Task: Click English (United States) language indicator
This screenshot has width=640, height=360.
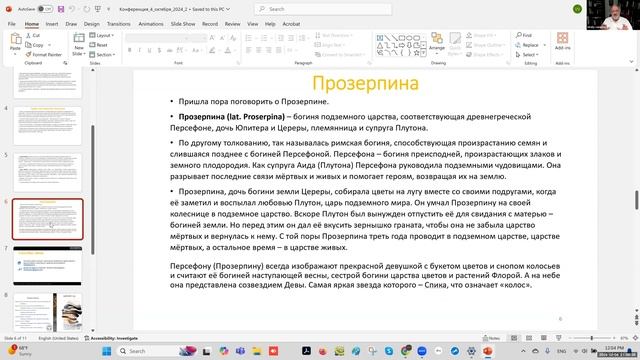Action: [58, 338]
